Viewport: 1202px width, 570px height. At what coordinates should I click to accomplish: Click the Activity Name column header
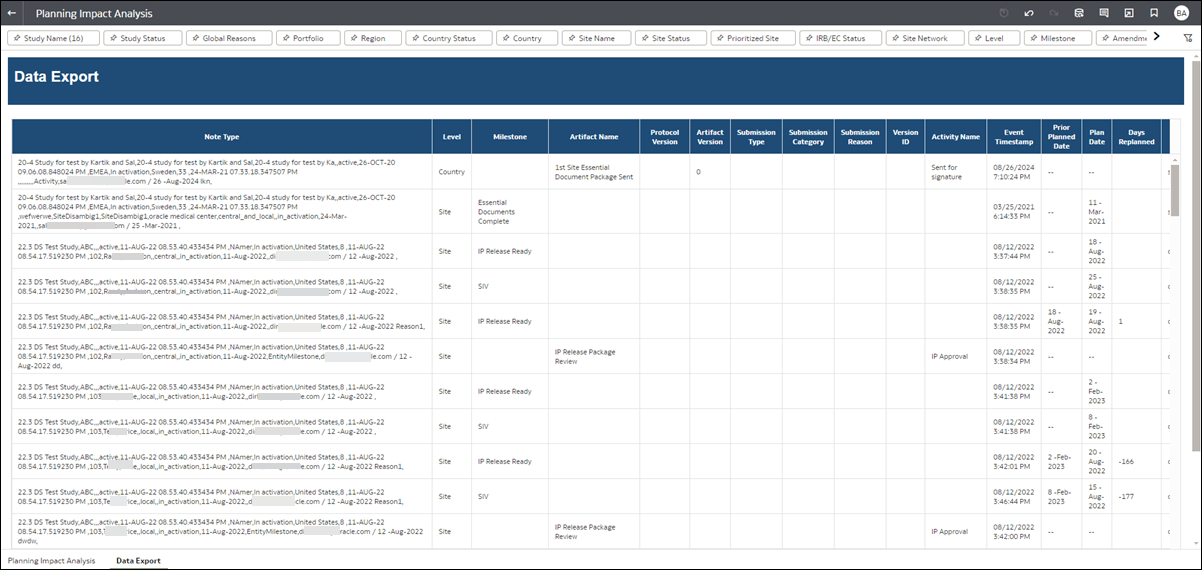click(955, 137)
